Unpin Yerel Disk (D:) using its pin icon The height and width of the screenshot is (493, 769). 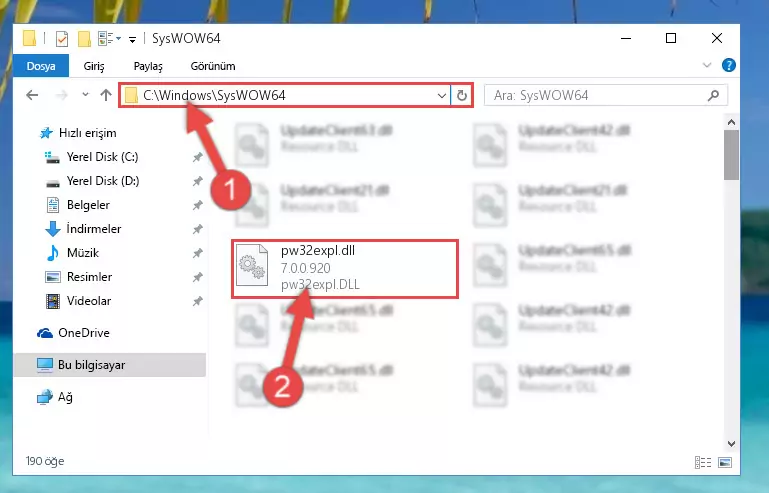tap(197, 182)
